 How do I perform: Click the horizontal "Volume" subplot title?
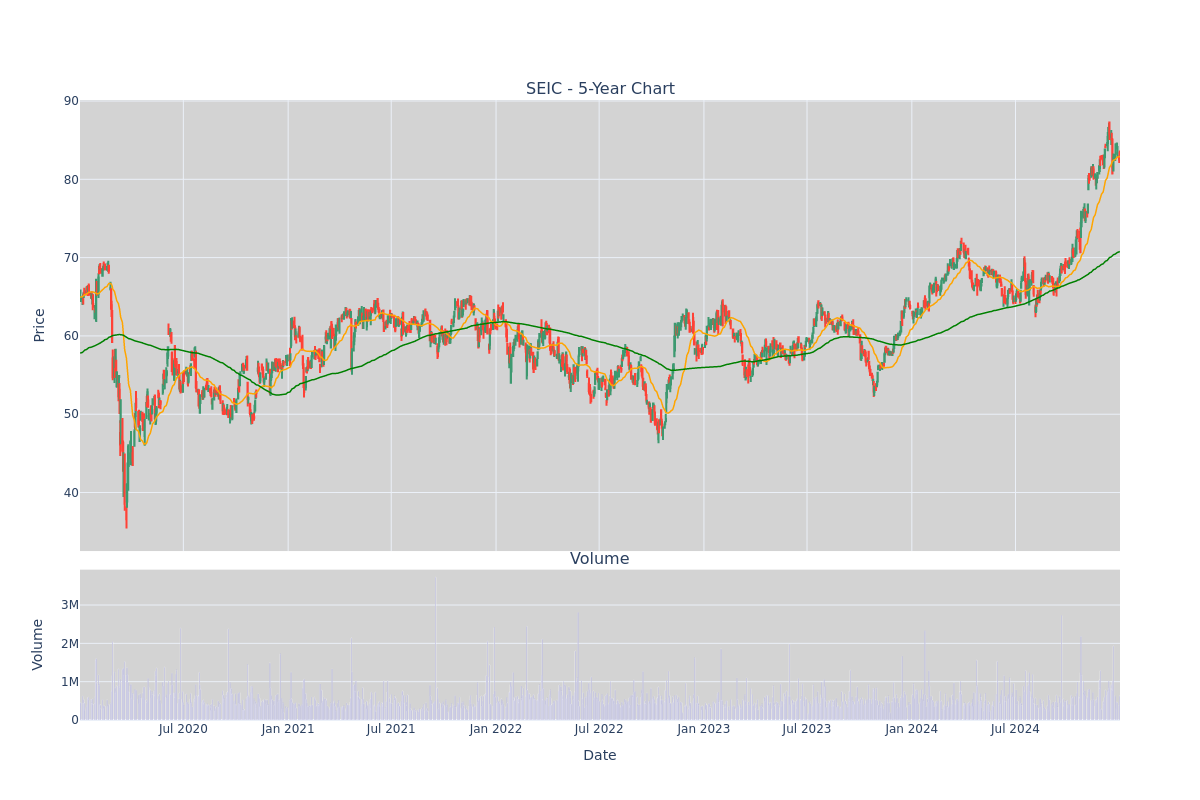(600, 559)
